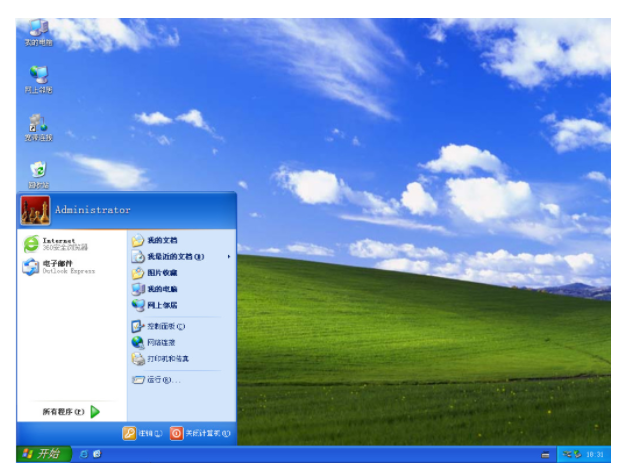Image resolution: width=642 pixels, height=474 pixels.
Task: Open the 我的电脑 desktop icon
Action: (39, 30)
